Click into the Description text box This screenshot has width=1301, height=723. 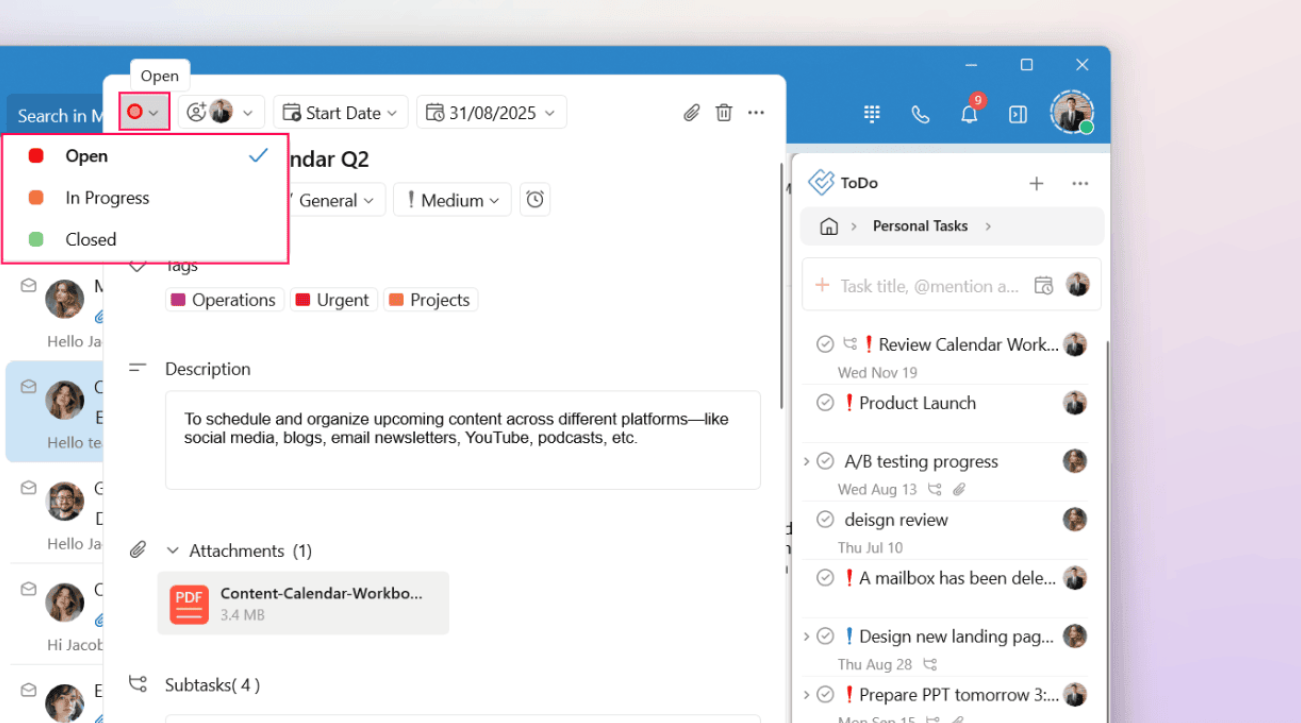coord(463,440)
